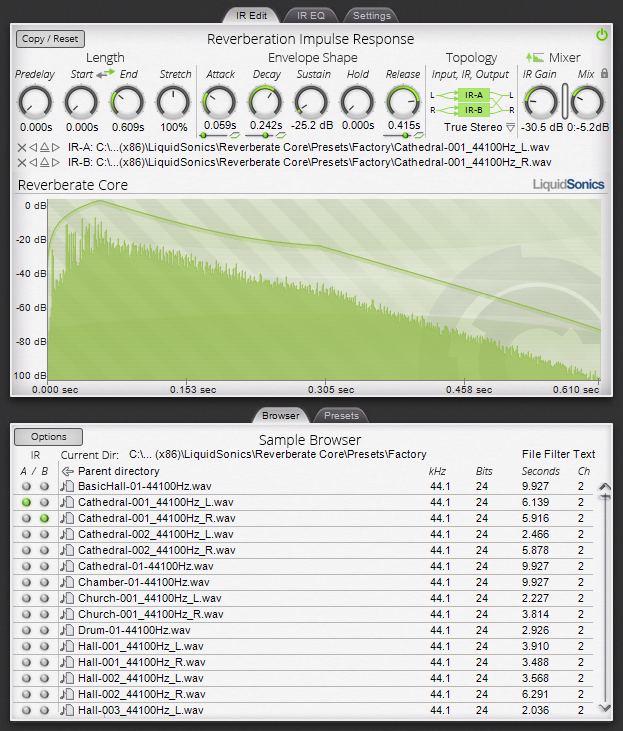The width and height of the screenshot is (623, 731).
Task: Click the Mixer level meter icon
Action: point(535,57)
